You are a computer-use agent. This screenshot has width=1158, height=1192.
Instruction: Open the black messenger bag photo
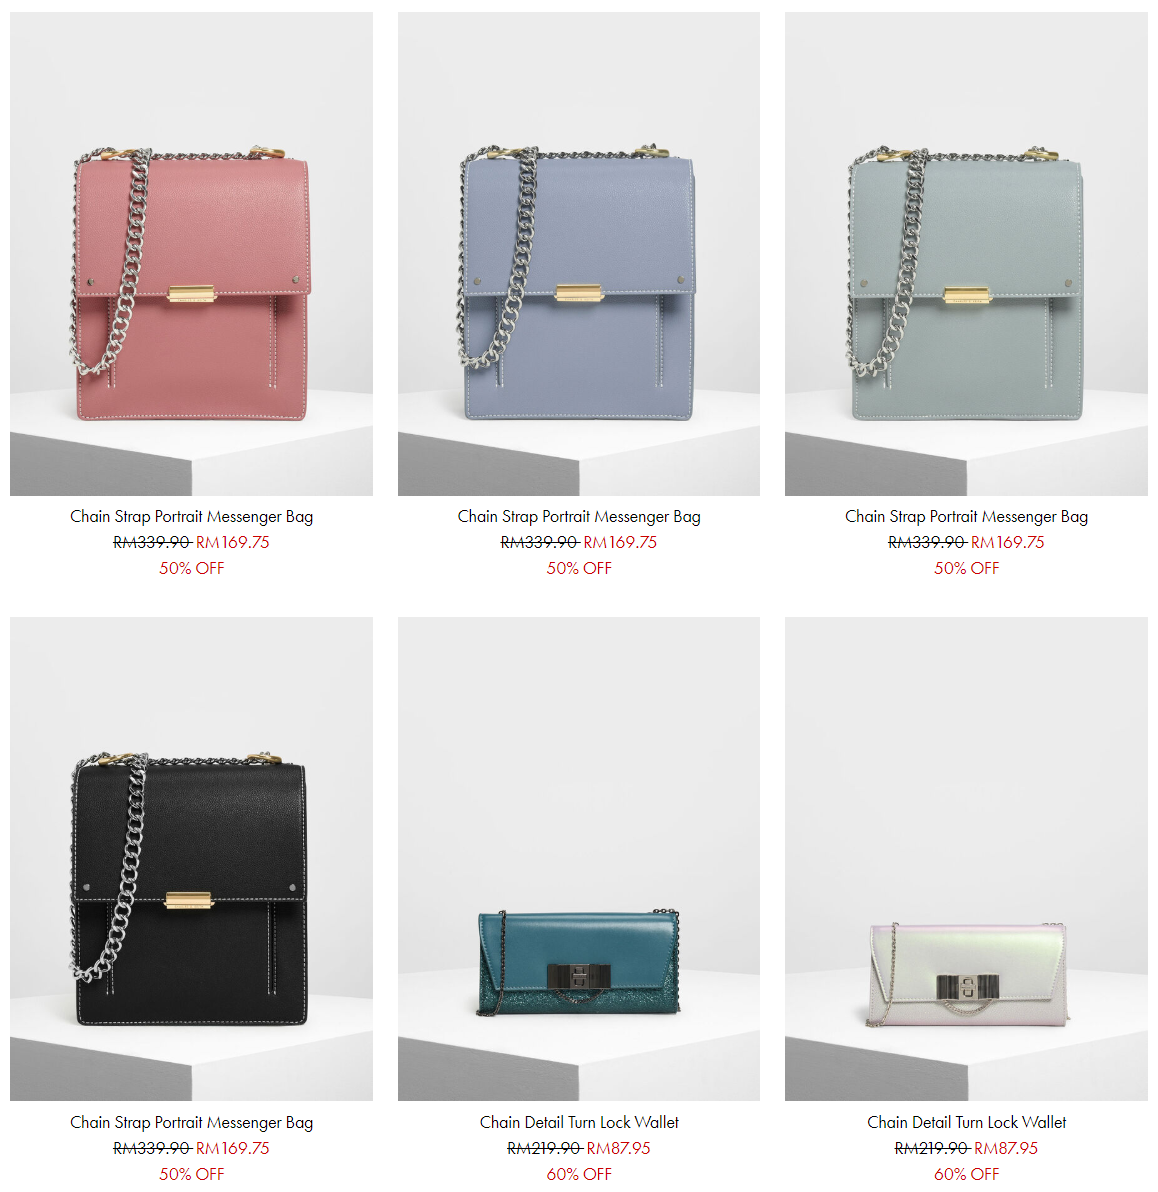click(x=191, y=858)
